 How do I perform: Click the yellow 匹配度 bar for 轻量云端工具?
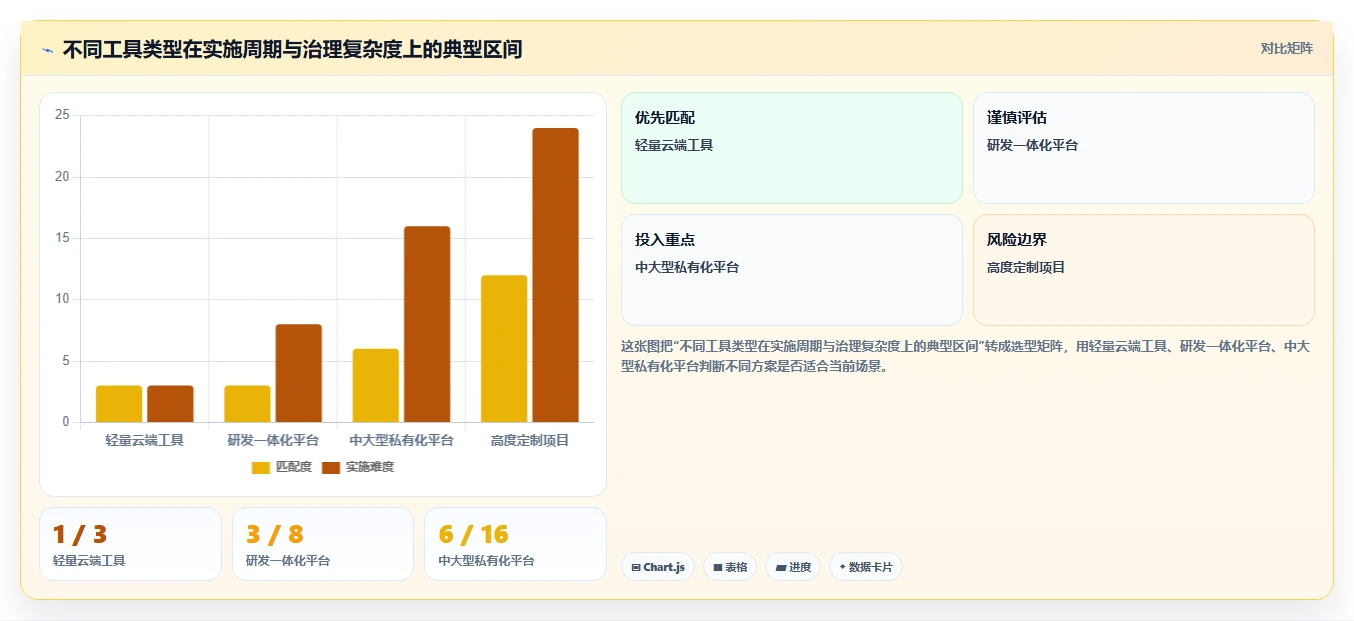tap(119, 404)
